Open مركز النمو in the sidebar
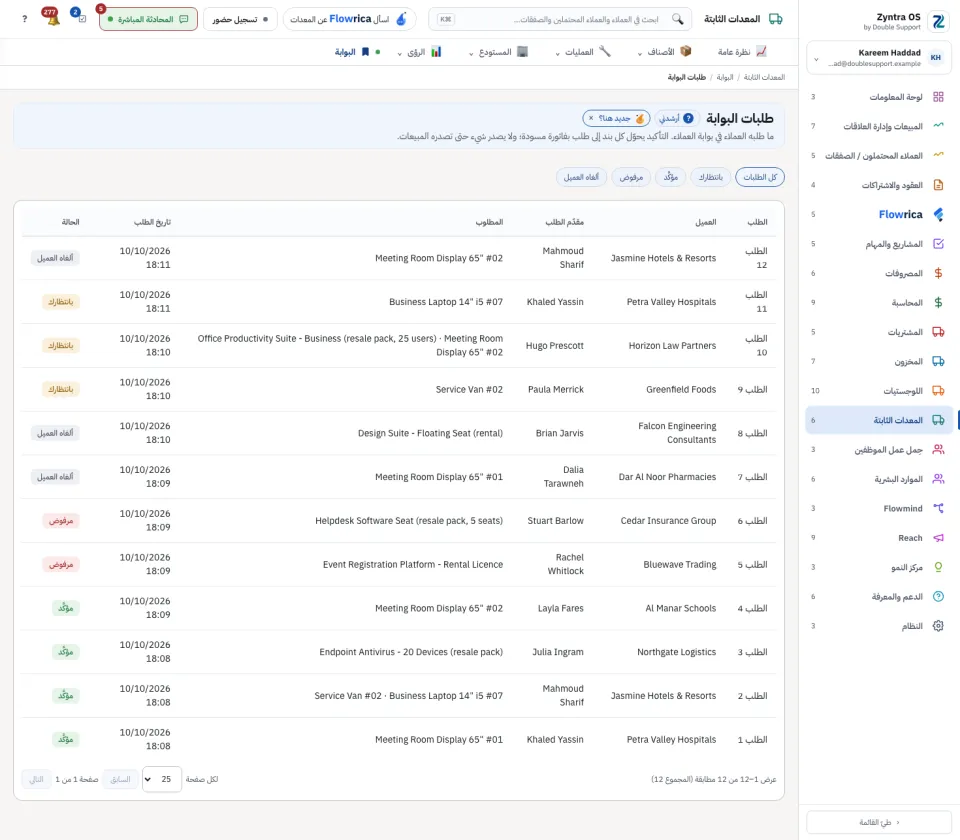960x840 pixels. coord(879,567)
